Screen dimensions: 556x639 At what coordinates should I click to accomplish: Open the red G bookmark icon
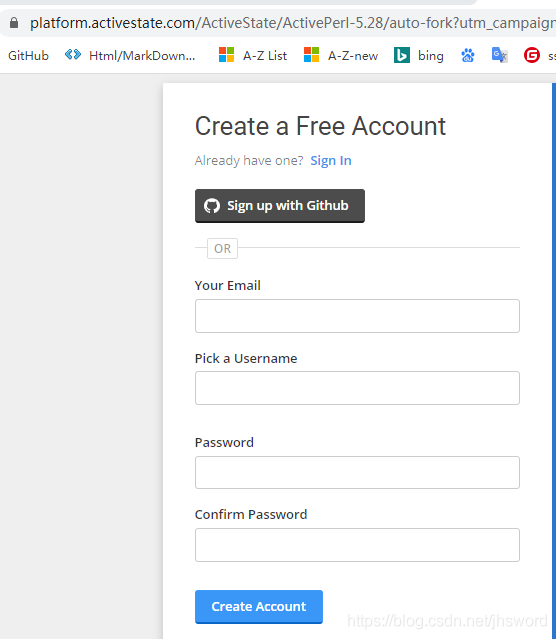[532, 55]
